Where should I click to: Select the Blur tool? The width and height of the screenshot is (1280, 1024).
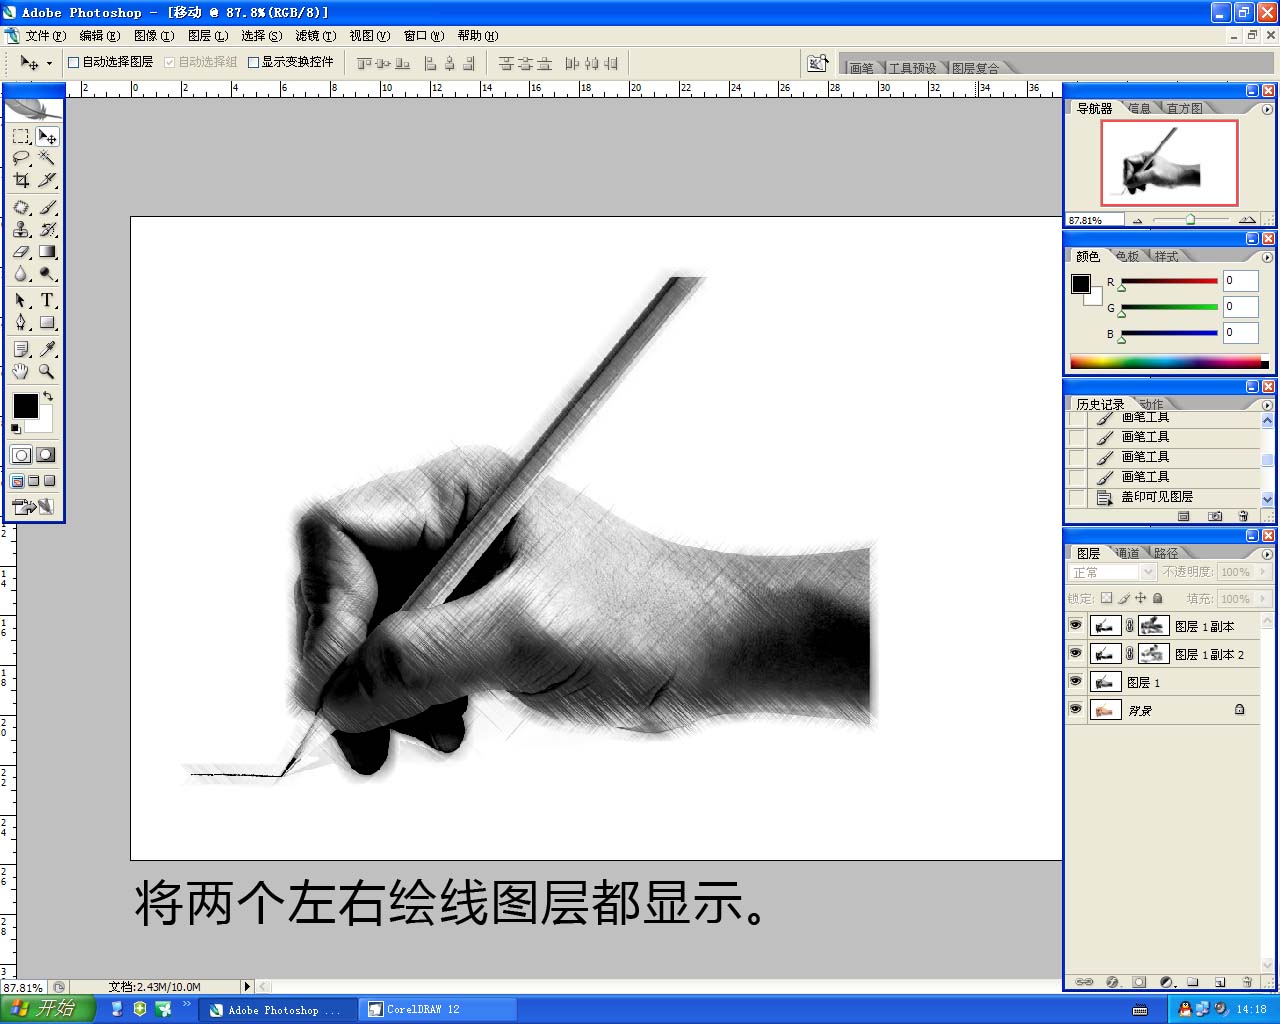pos(21,274)
